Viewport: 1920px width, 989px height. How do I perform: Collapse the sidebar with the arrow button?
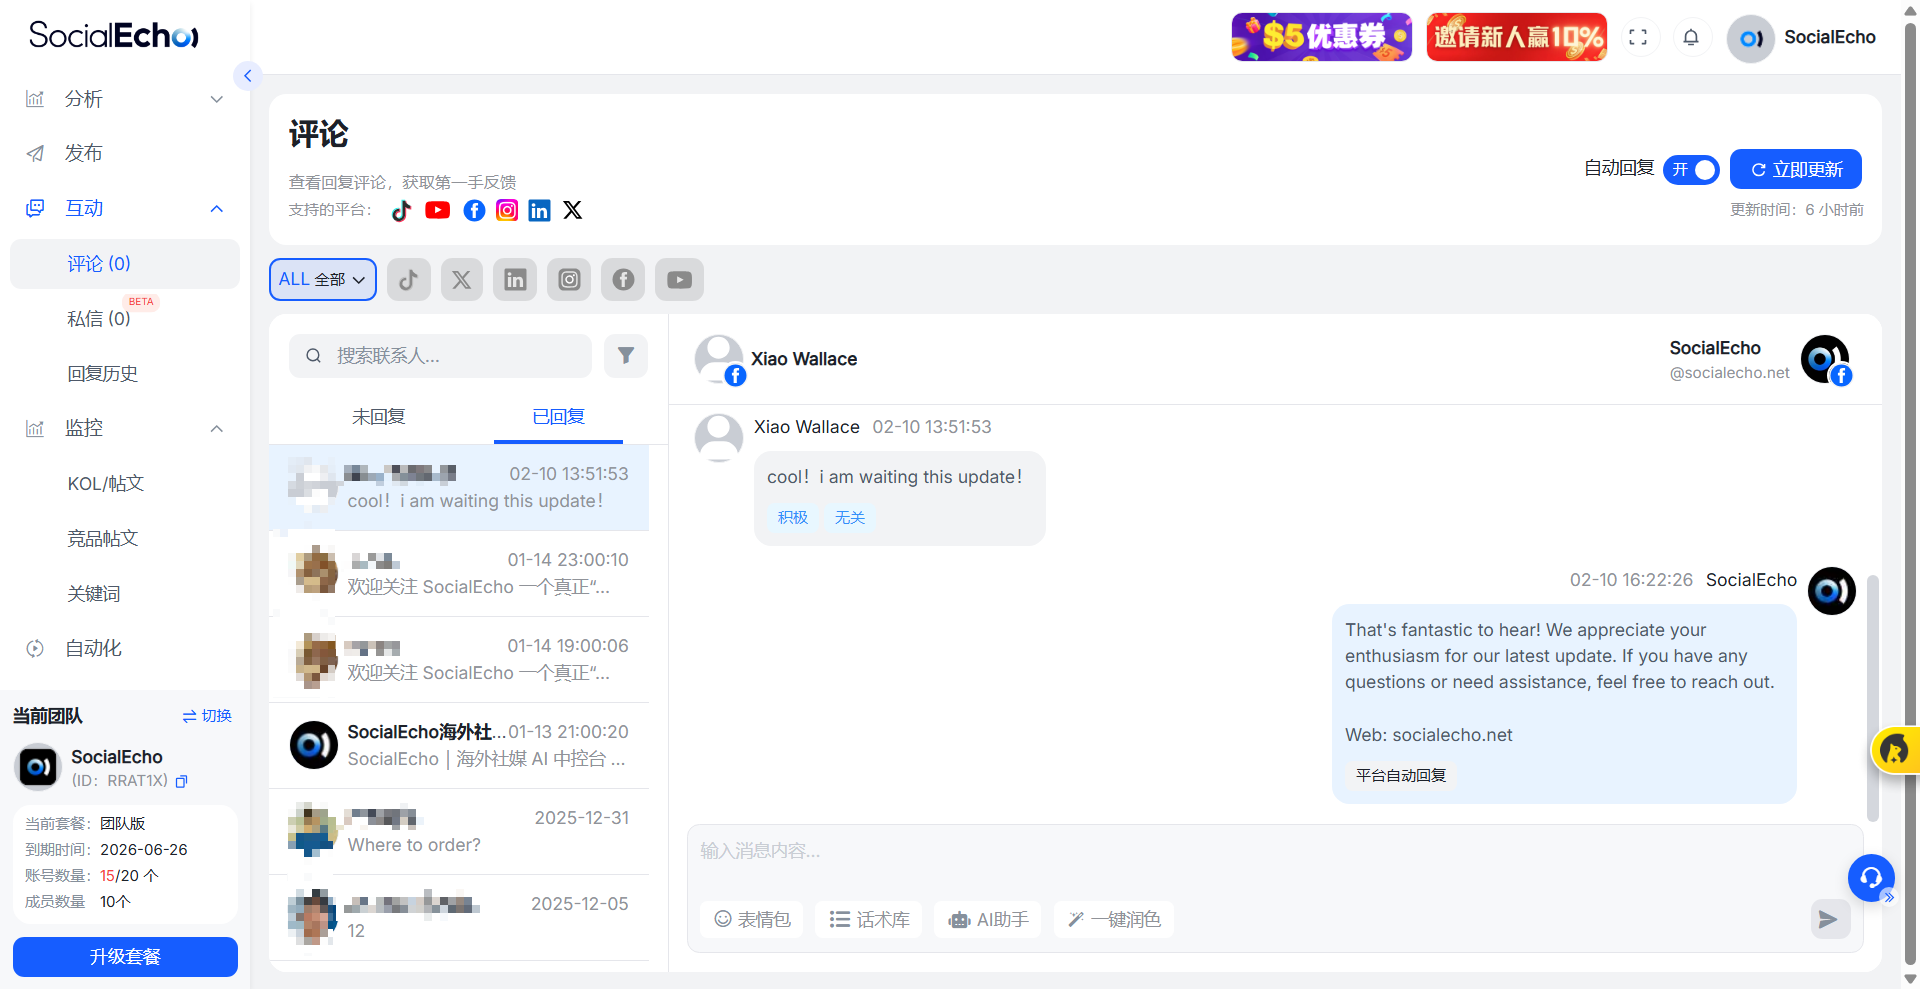click(x=247, y=76)
